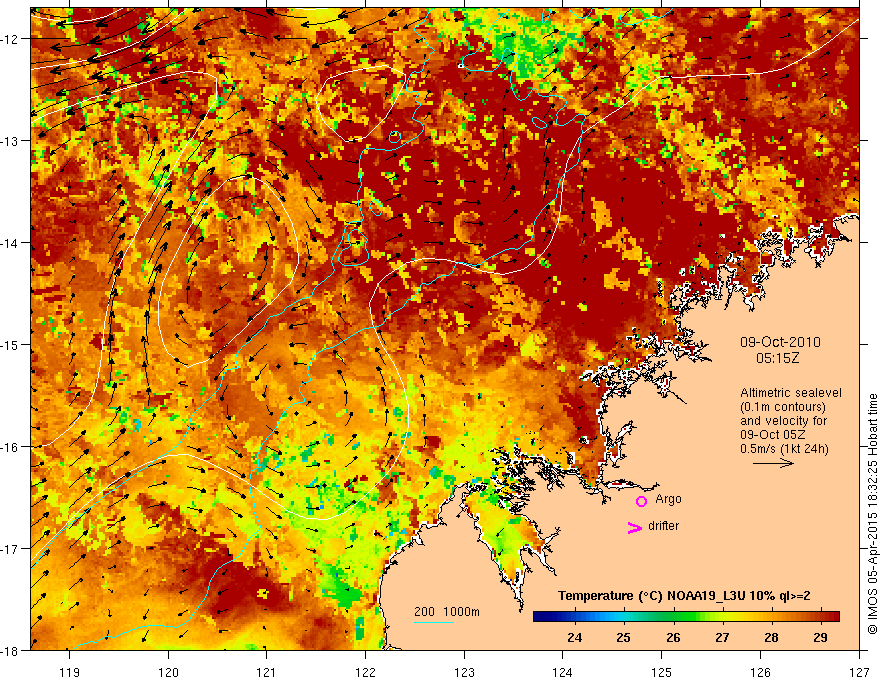The height and width of the screenshot is (680, 880).
Task: Click the magenta Argo circle legend symbol
Action: coord(641,501)
